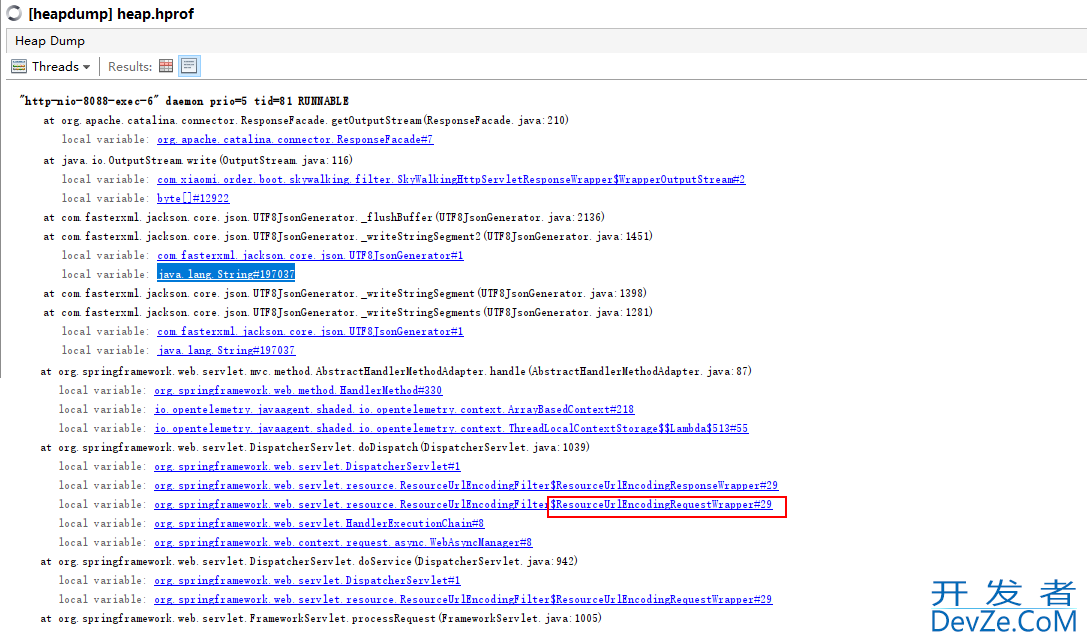
Task: Click the "Results:" toolbar label
Action: [130, 67]
